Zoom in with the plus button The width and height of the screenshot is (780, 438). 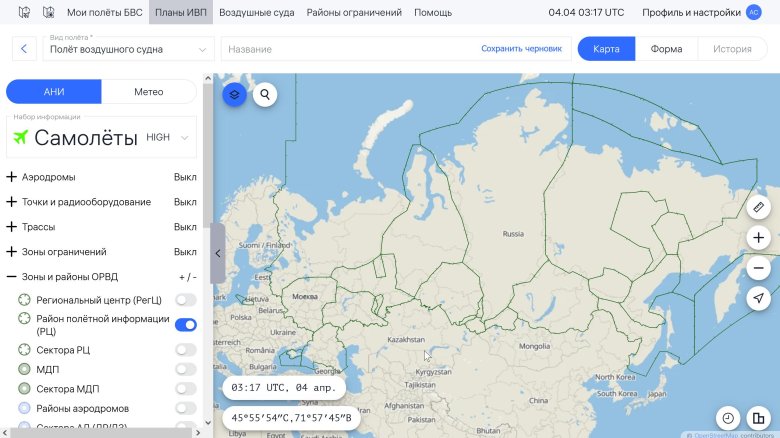tap(759, 238)
